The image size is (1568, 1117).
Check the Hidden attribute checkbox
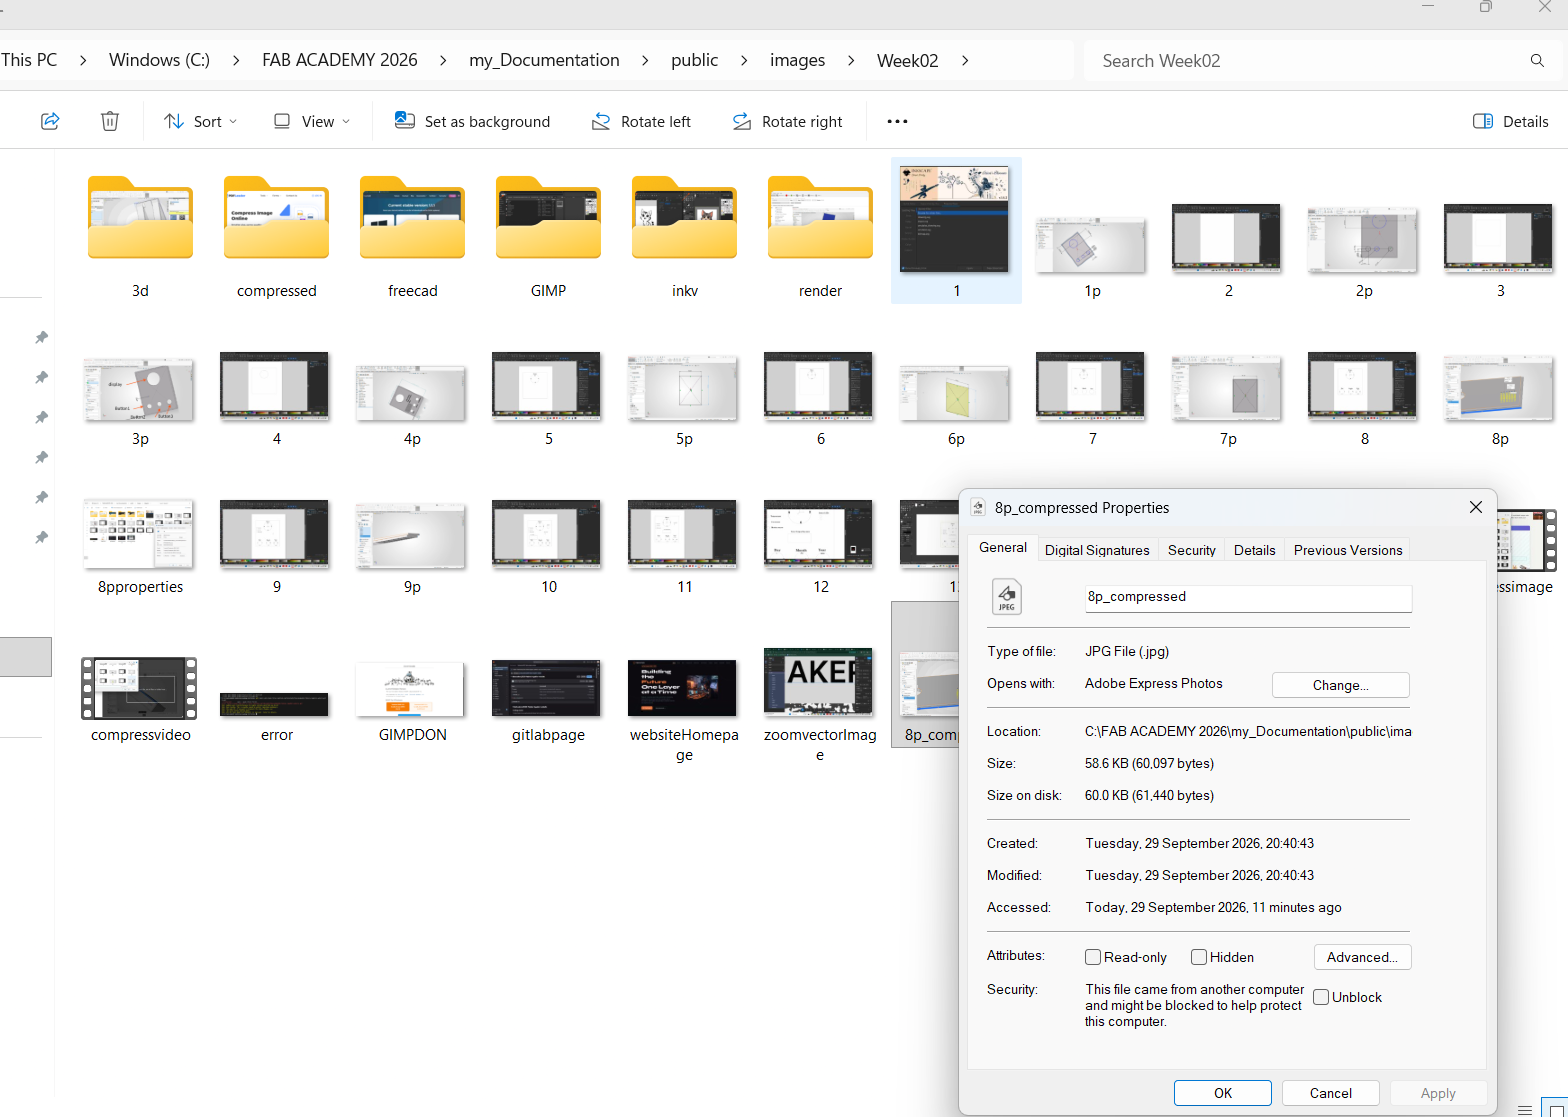point(1199,957)
